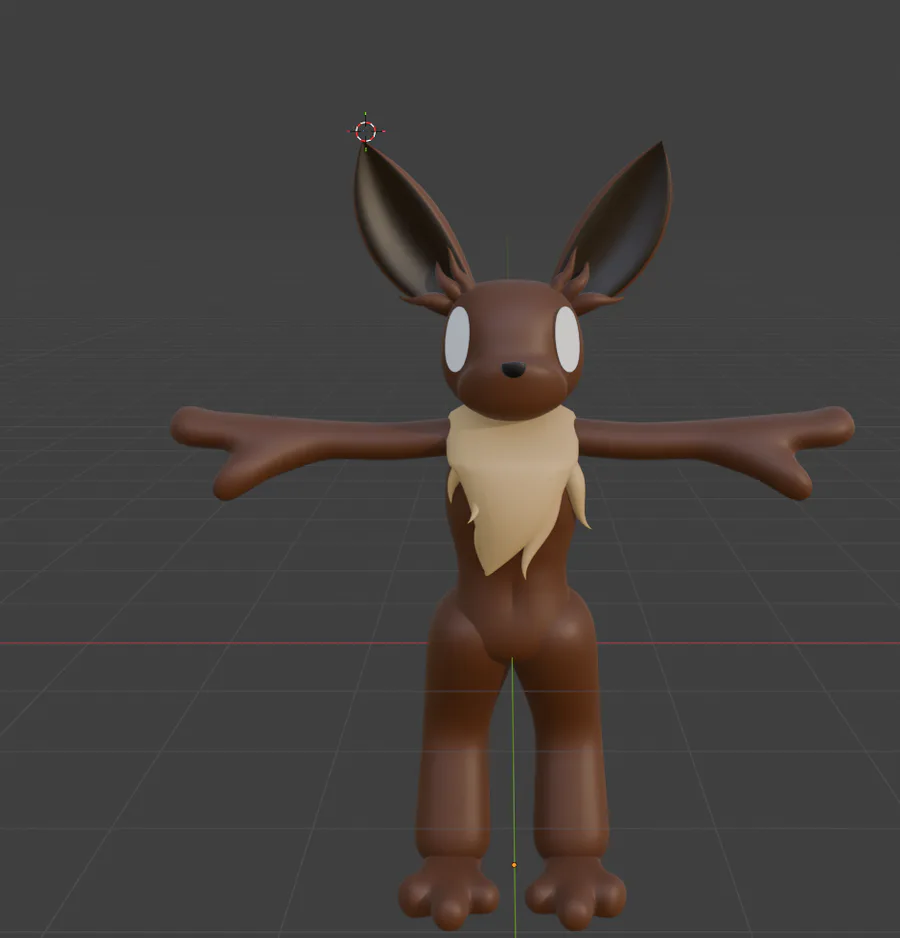This screenshot has width=900, height=938.
Task: Click the 3D cursor crosshair above the ear
Action: pyautogui.click(x=366, y=131)
